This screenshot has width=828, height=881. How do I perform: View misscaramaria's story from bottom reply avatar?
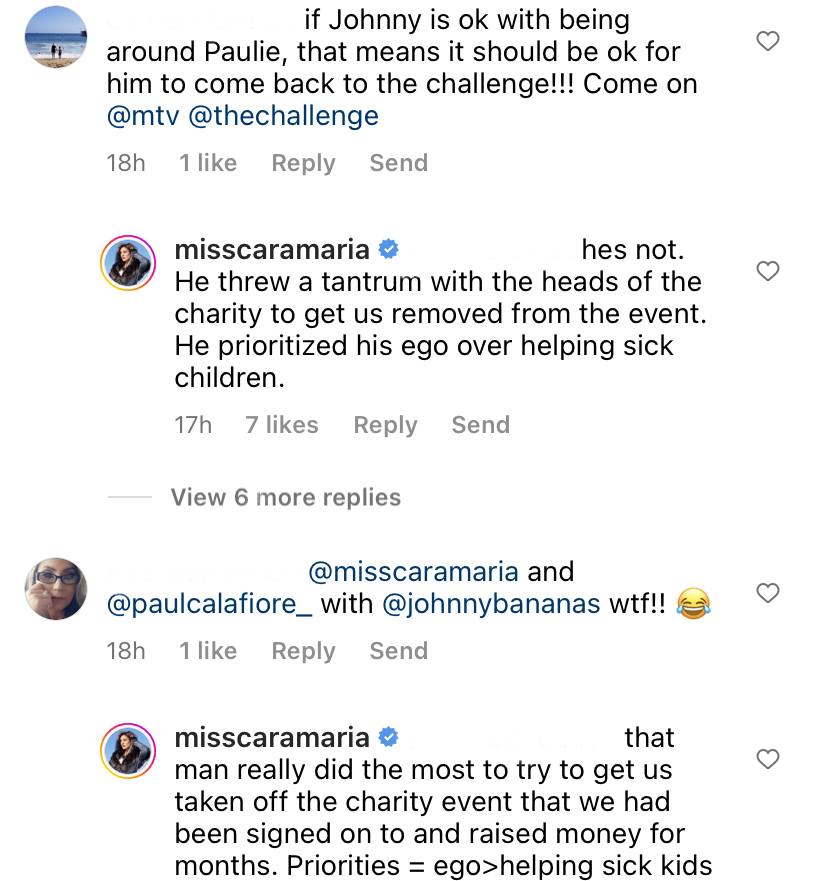[128, 751]
